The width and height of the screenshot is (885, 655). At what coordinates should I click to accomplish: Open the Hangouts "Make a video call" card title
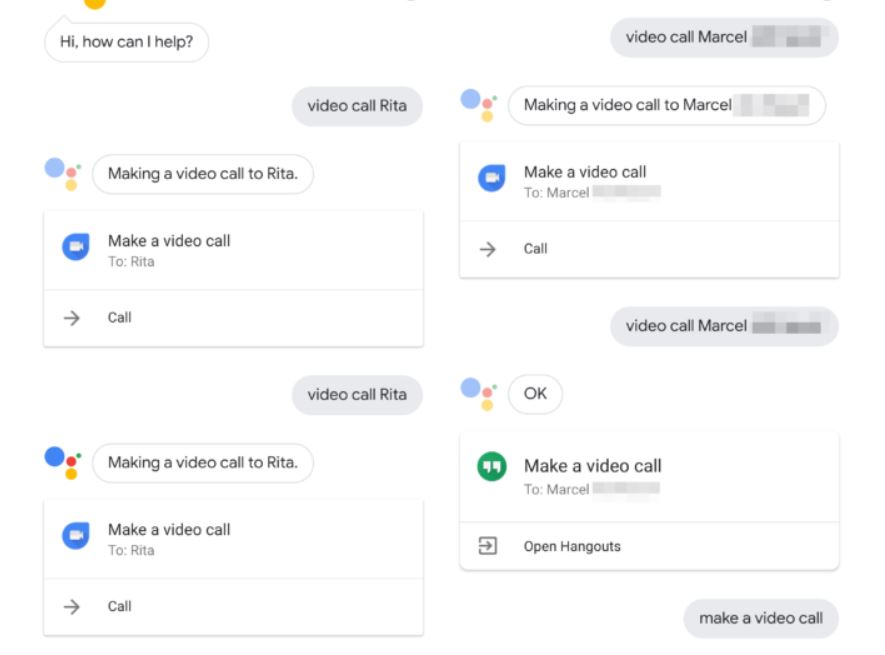pos(592,466)
